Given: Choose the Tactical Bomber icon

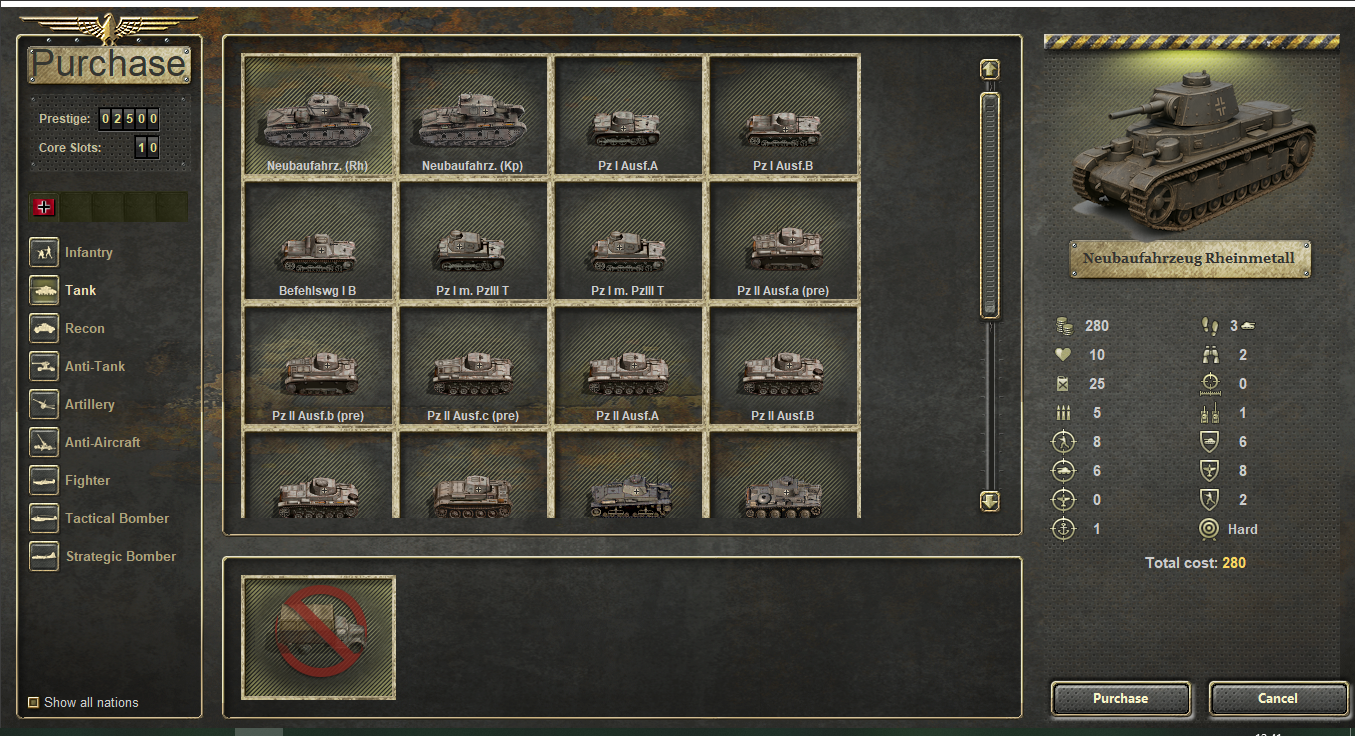Looking at the screenshot, I should point(44,518).
